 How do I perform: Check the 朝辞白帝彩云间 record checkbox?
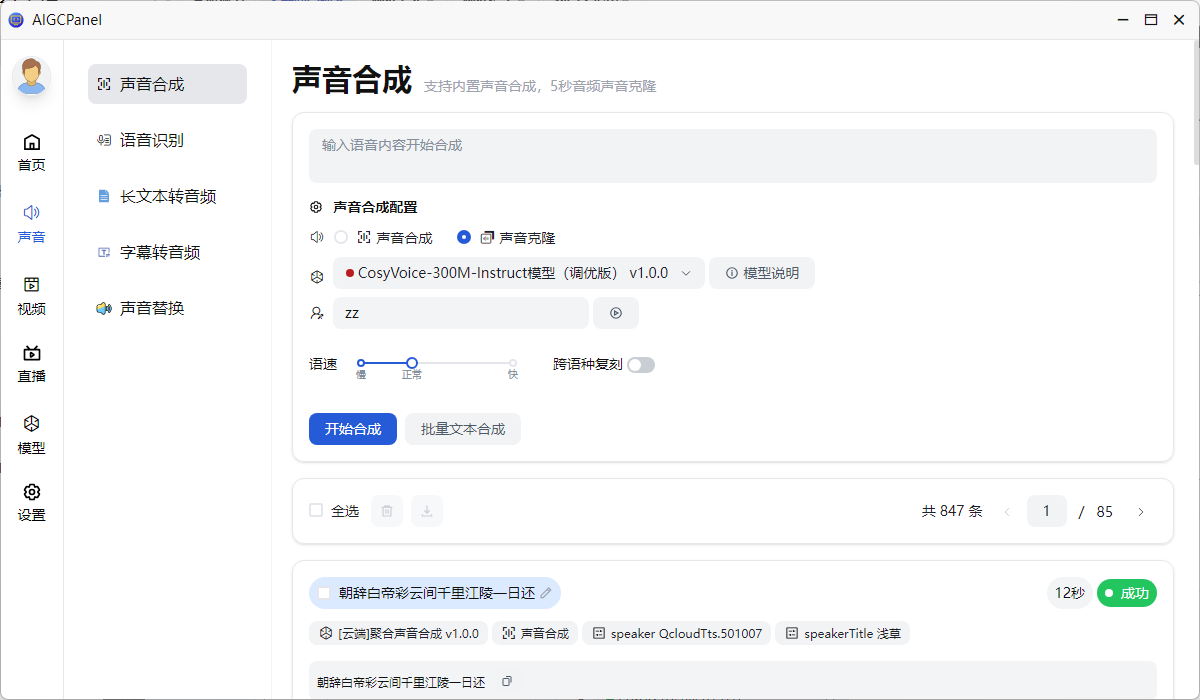click(324, 593)
